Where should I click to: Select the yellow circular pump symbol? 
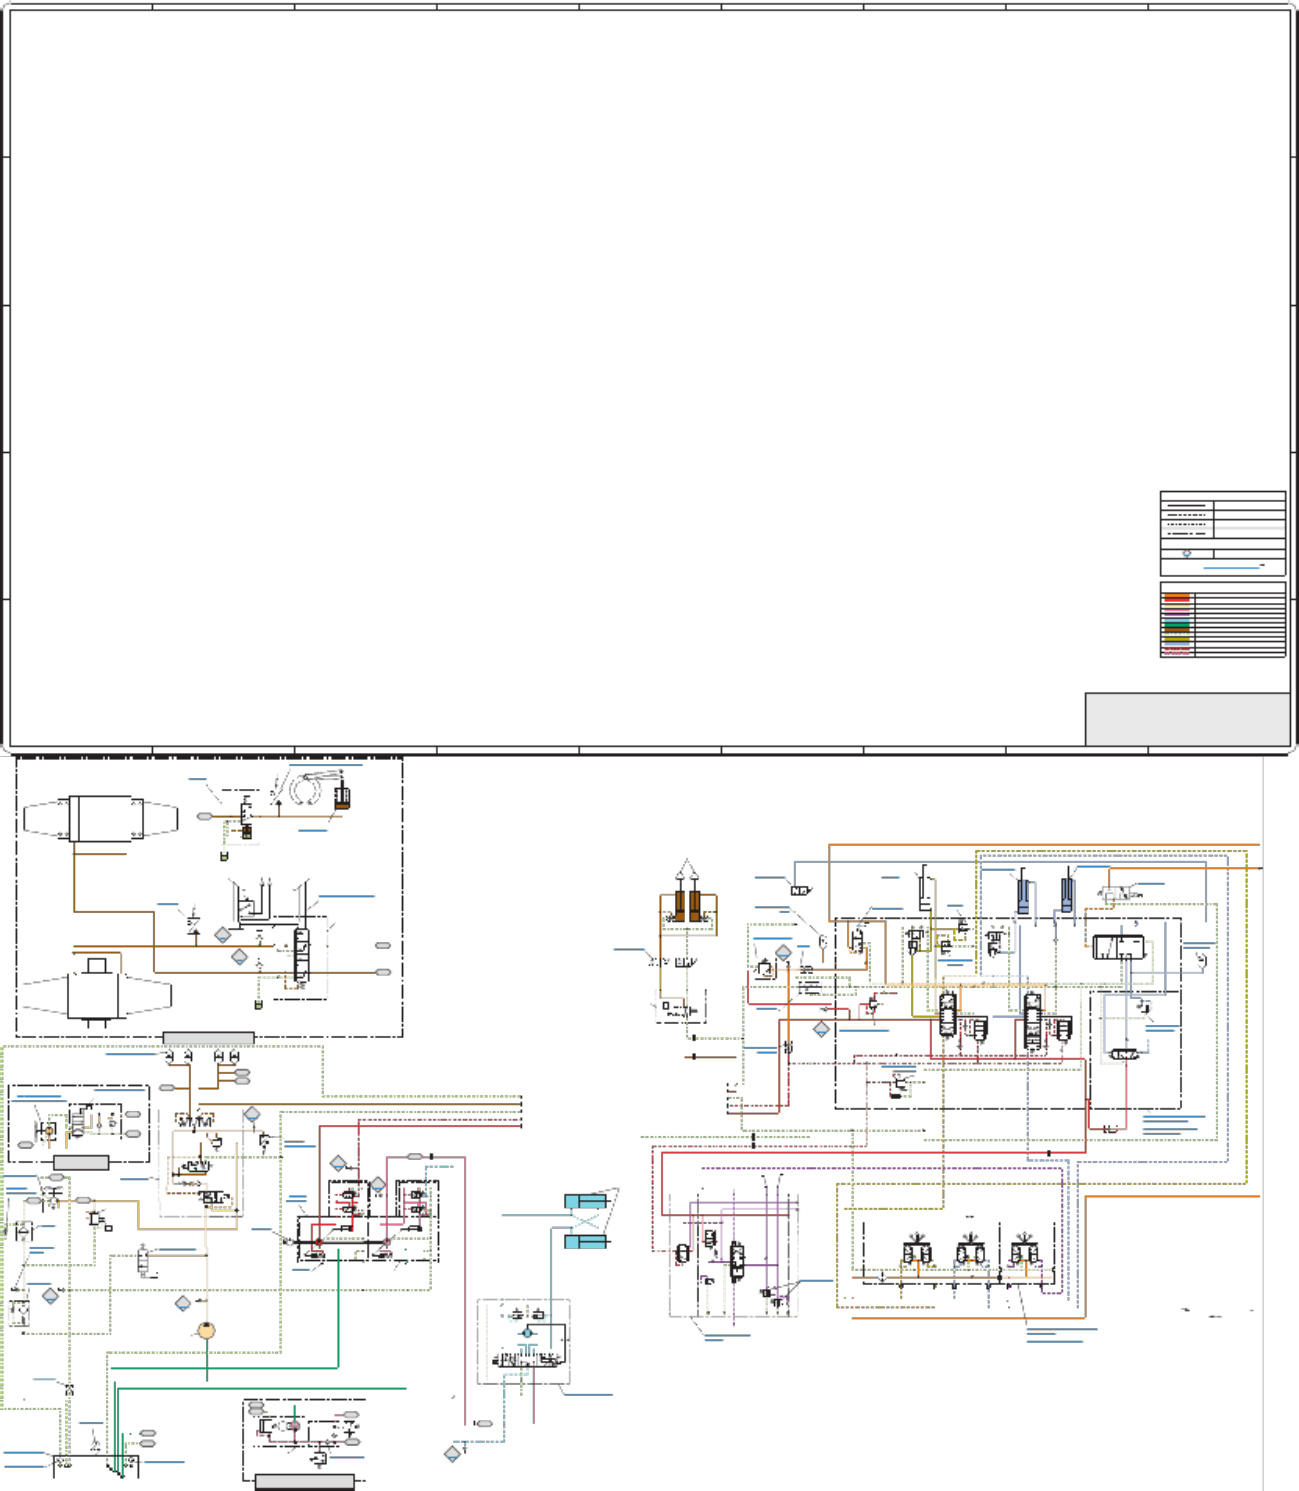tap(206, 1330)
